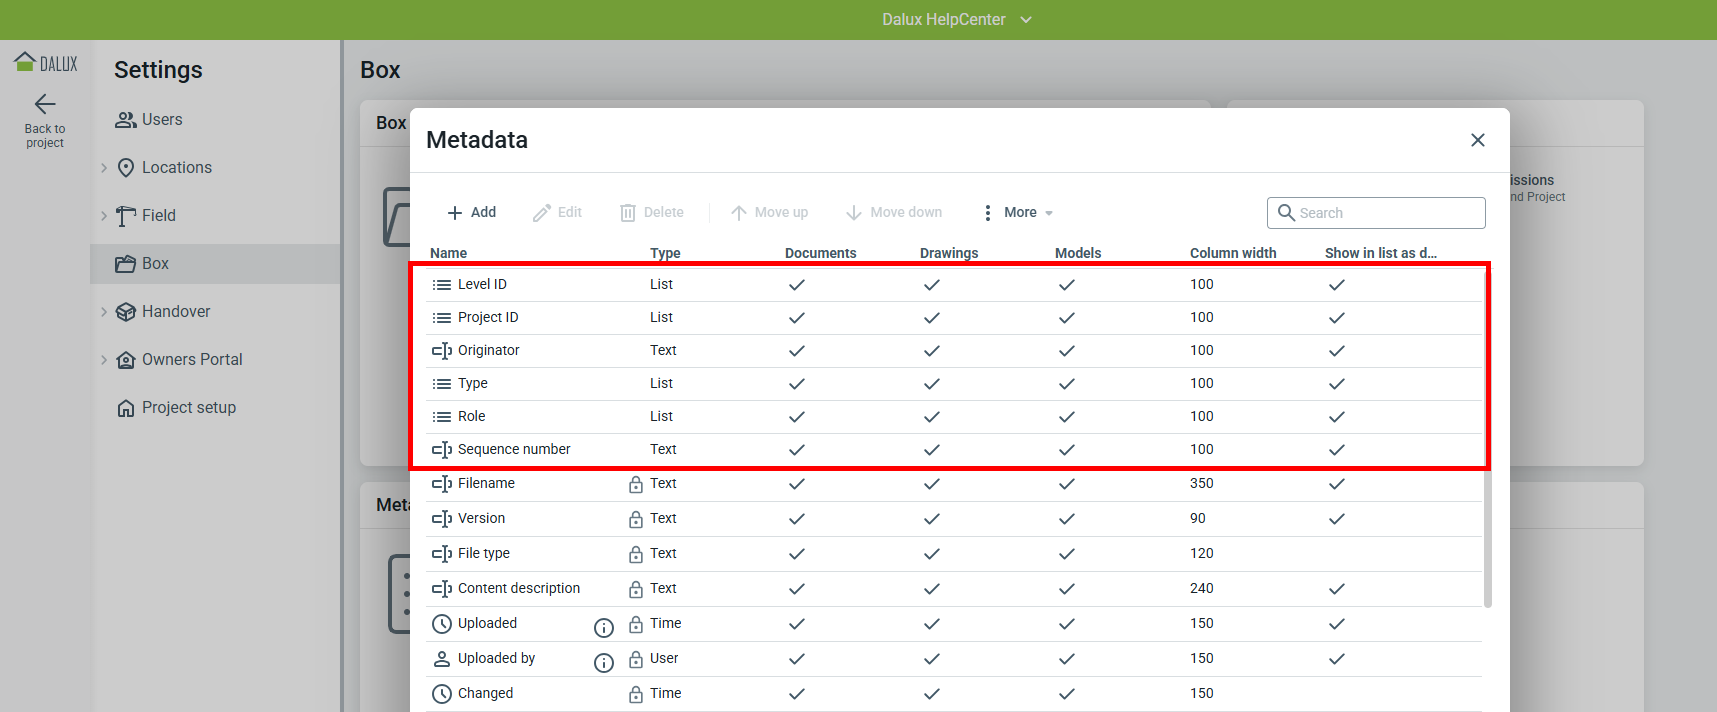This screenshot has height=712, width=1717.
Task: Toggle Drawings checkmark for Project ID
Action: (932, 318)
